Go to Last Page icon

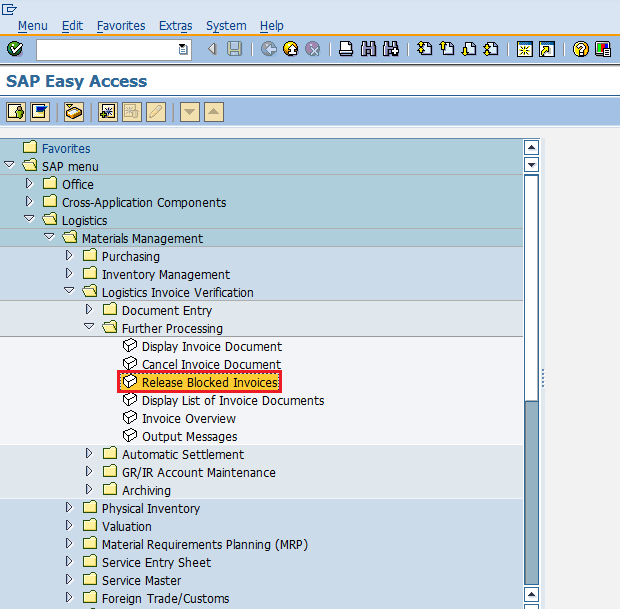pyautogui.click(x=491, y=49)
